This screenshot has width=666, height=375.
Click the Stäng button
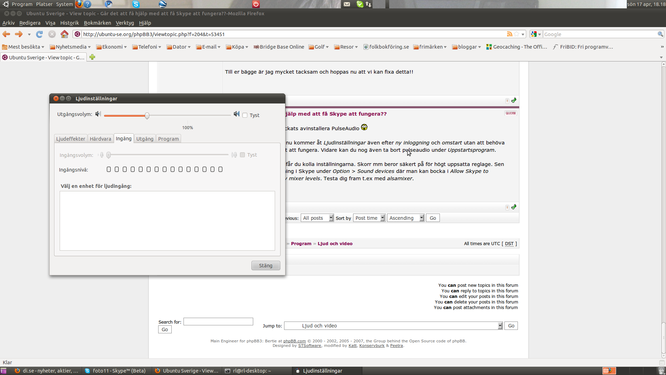[265, 265]
